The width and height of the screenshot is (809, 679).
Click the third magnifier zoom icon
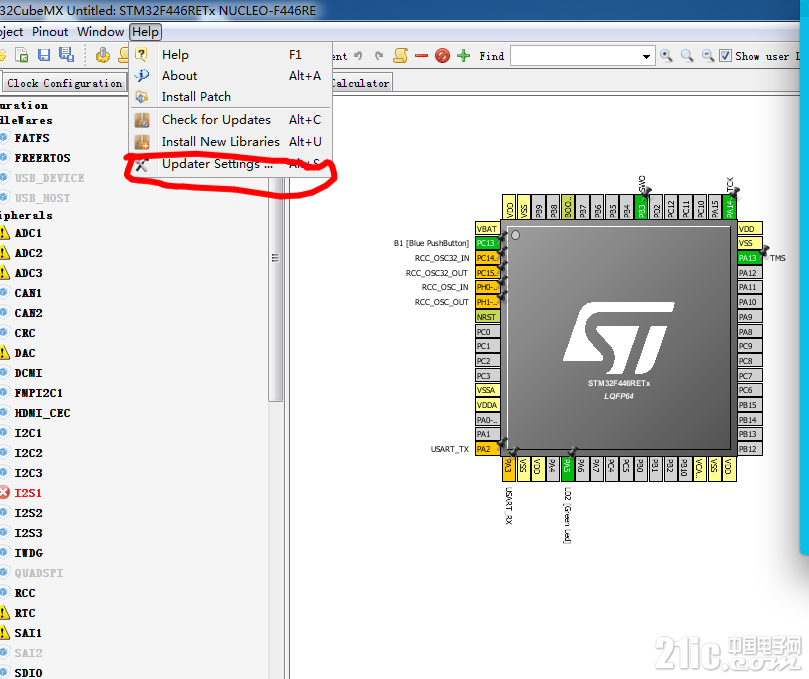708,56
